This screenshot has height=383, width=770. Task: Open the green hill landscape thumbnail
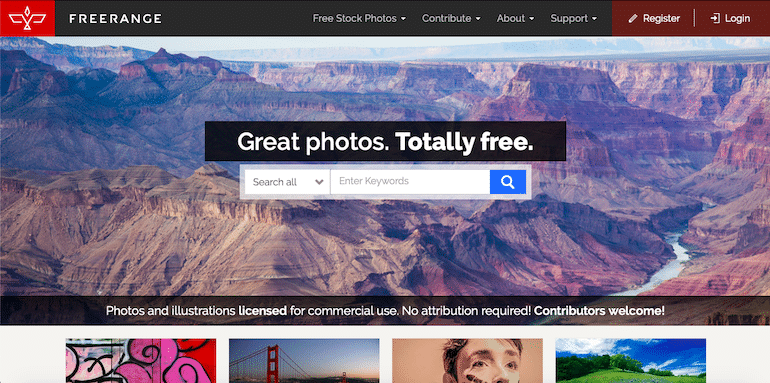pos(631,360)
